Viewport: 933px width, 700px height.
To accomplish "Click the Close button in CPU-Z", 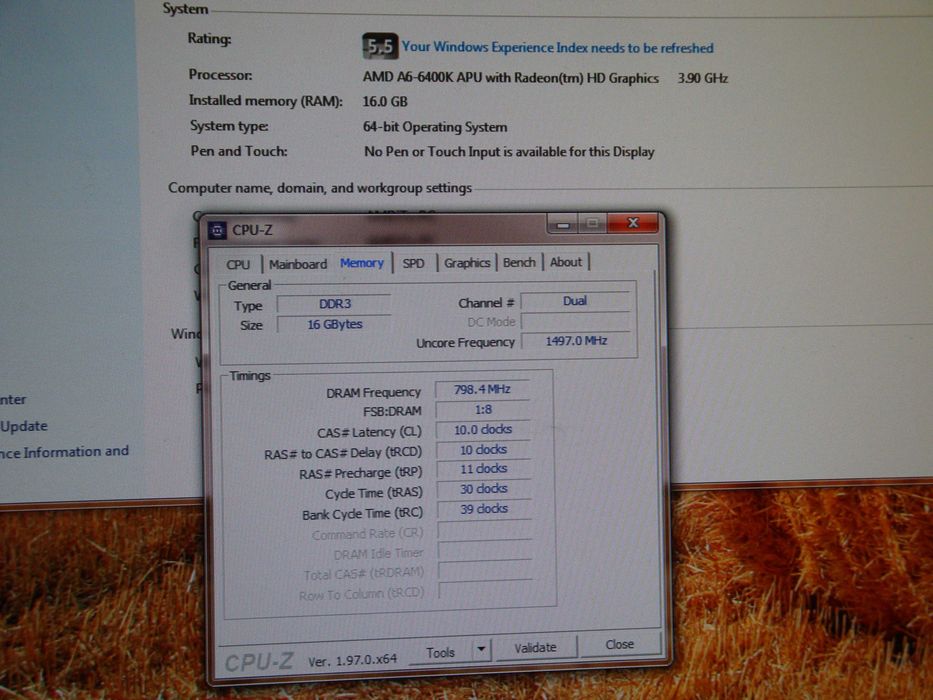I will tap(619, 645).
